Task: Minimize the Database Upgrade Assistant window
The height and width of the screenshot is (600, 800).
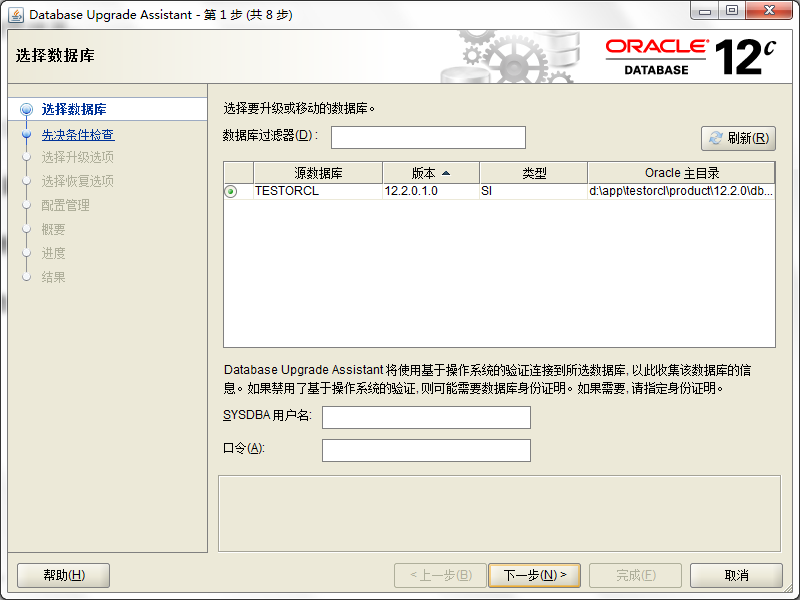Action: [705, 11]
